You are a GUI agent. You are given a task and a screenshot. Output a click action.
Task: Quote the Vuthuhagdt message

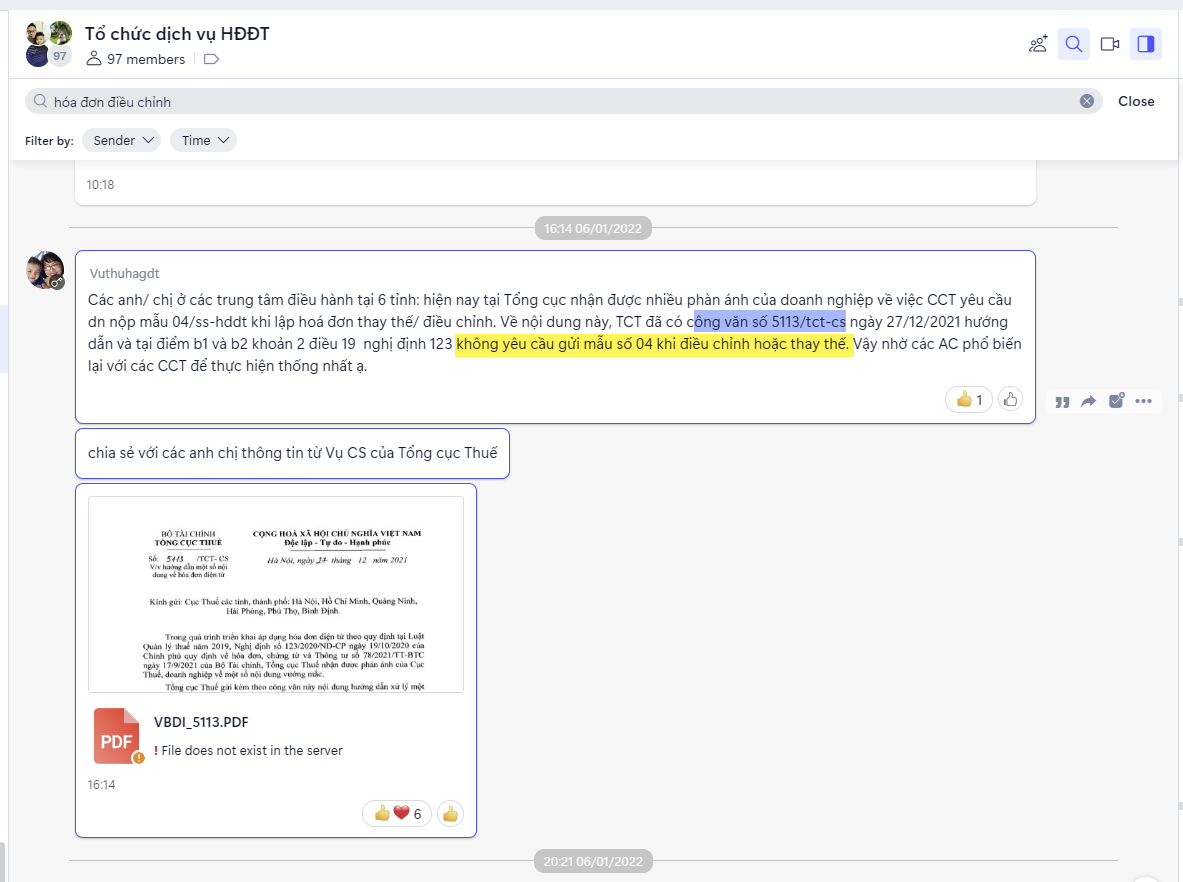point(1062,401)
